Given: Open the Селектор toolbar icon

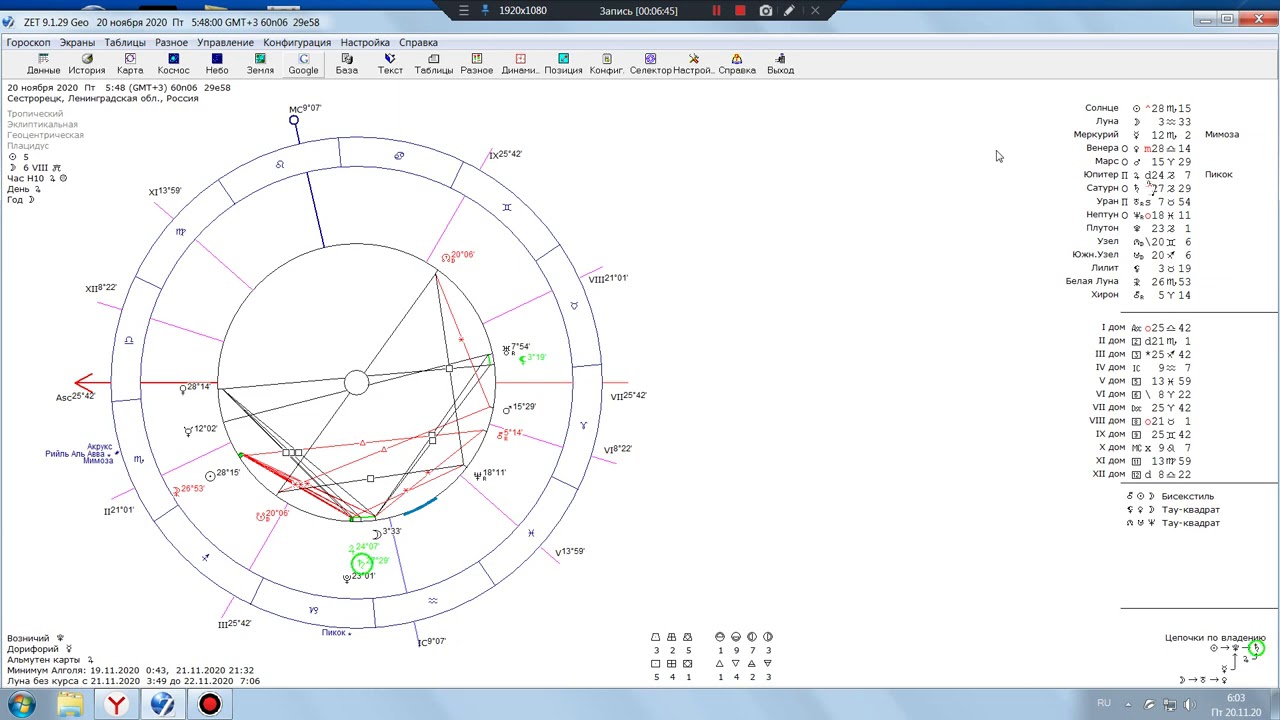Looking at the screenshot, I should 650,64.
